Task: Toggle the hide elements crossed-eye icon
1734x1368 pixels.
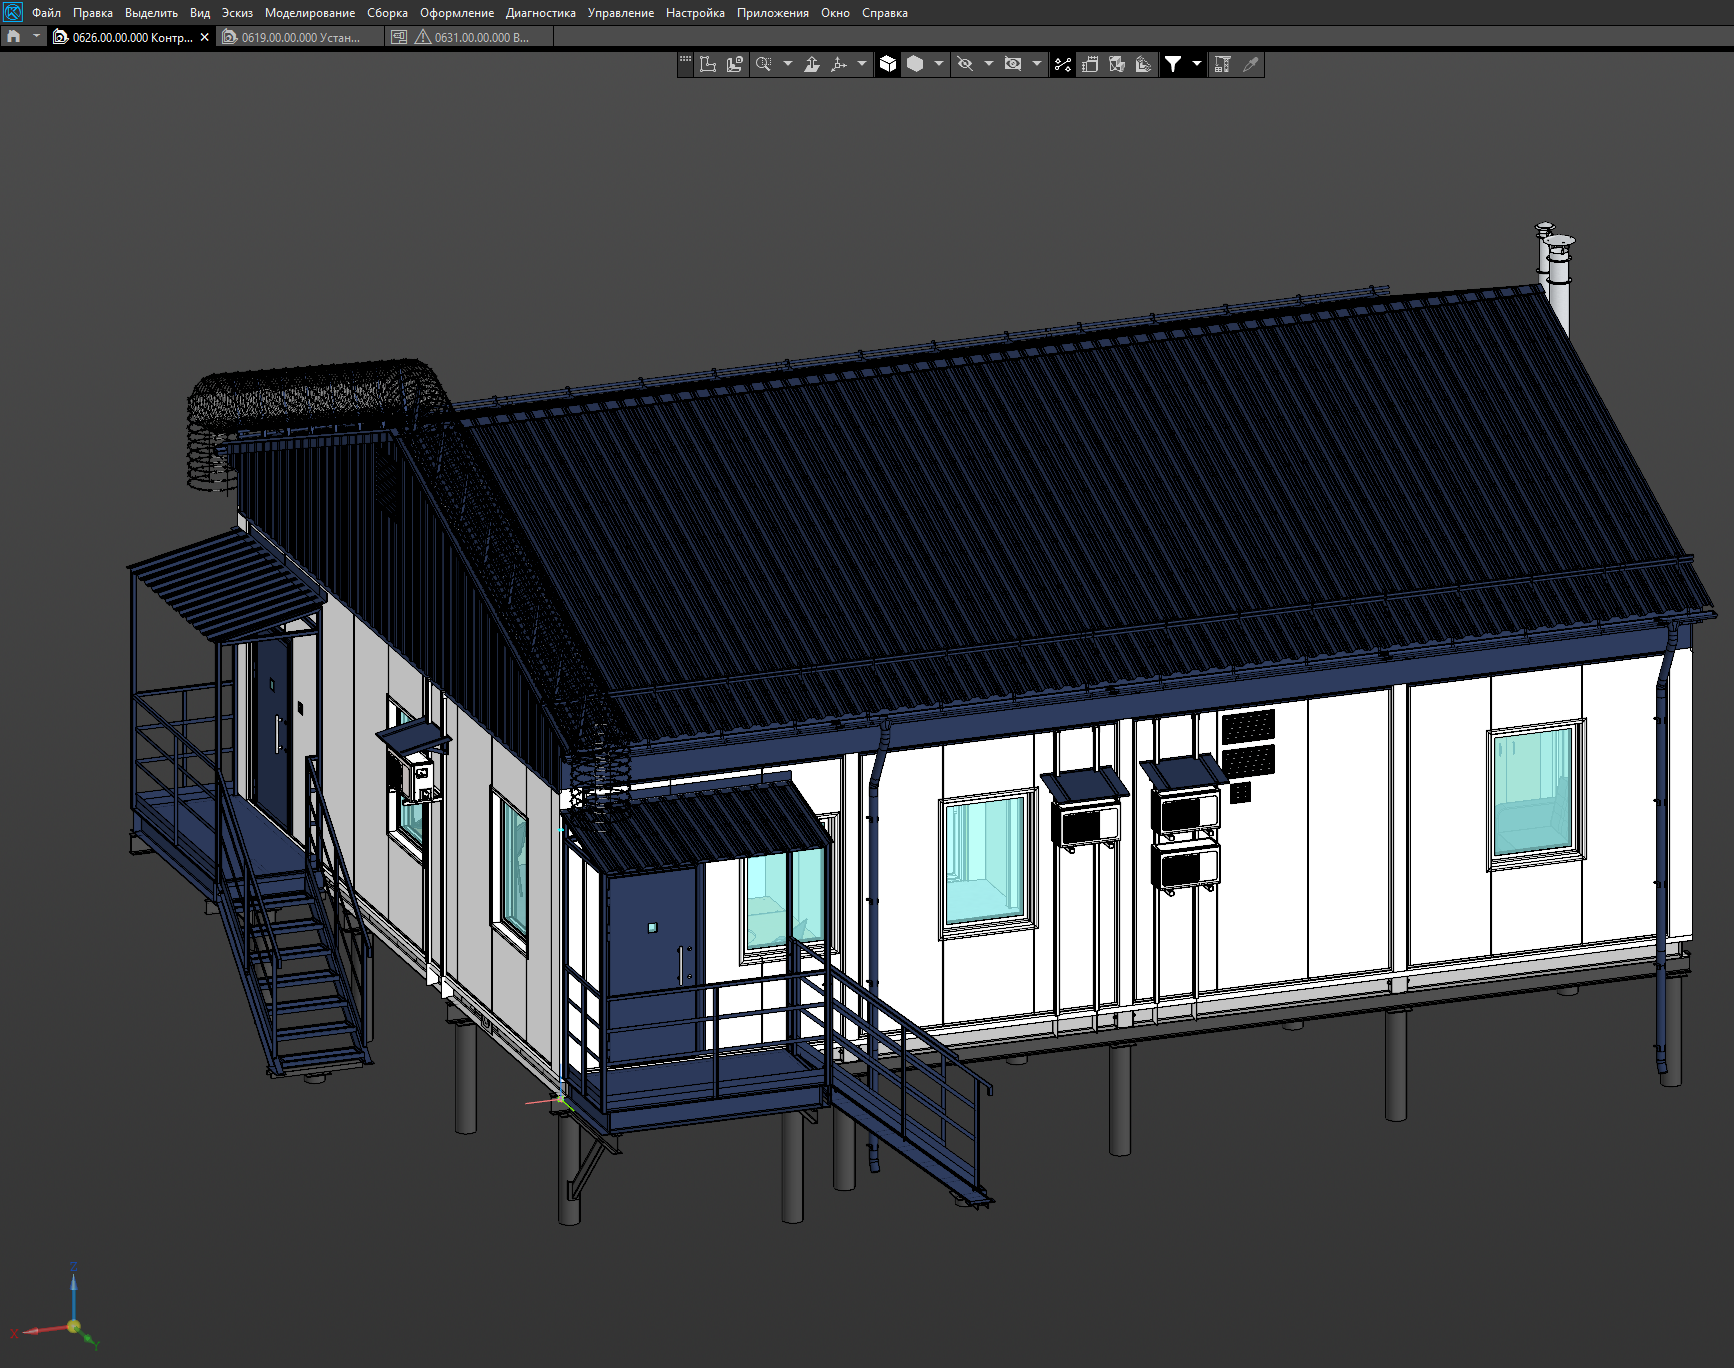Action: [965, 65]
